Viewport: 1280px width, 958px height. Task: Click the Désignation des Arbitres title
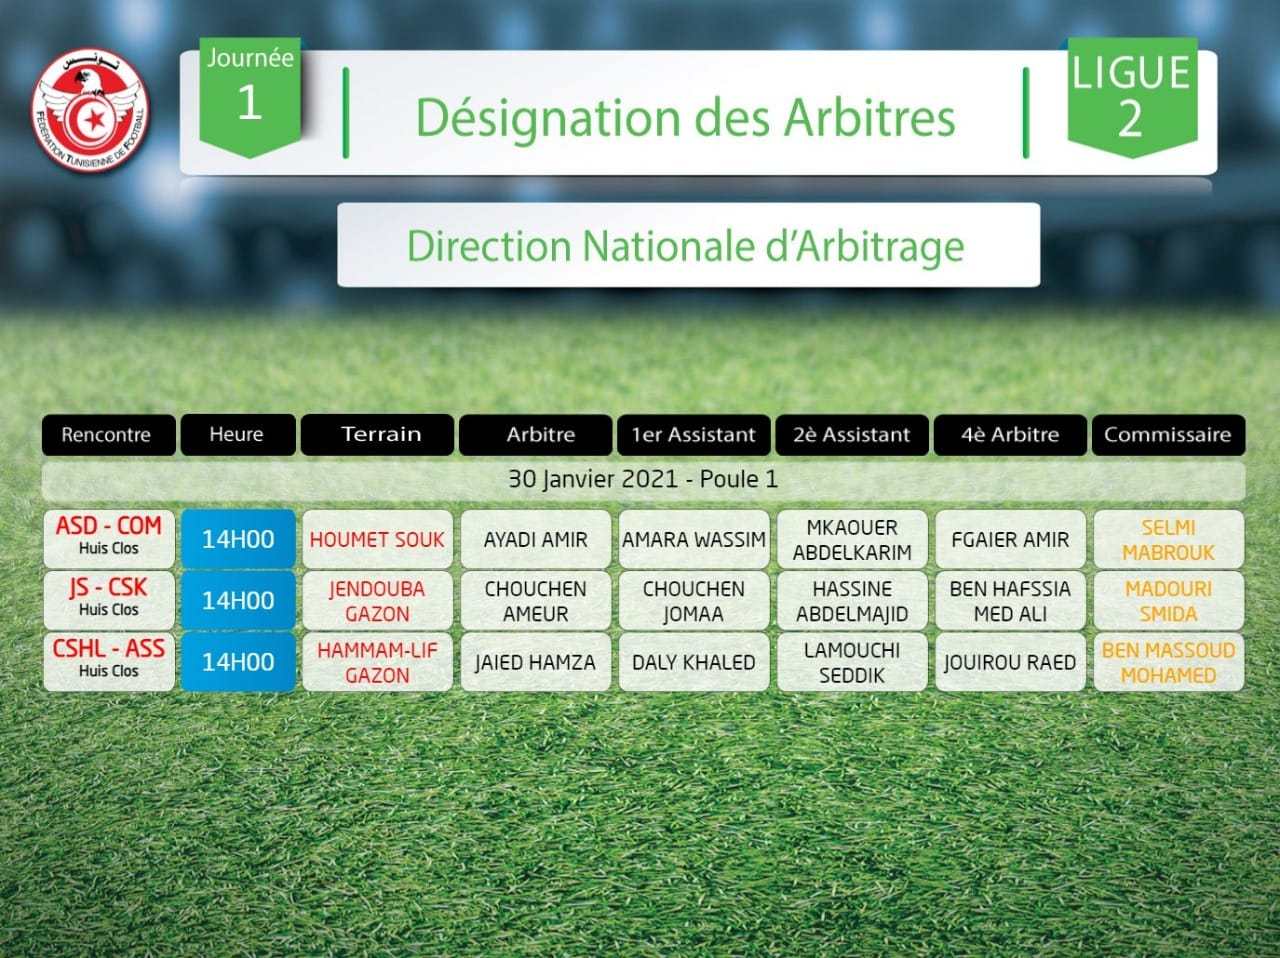[685, 117]
